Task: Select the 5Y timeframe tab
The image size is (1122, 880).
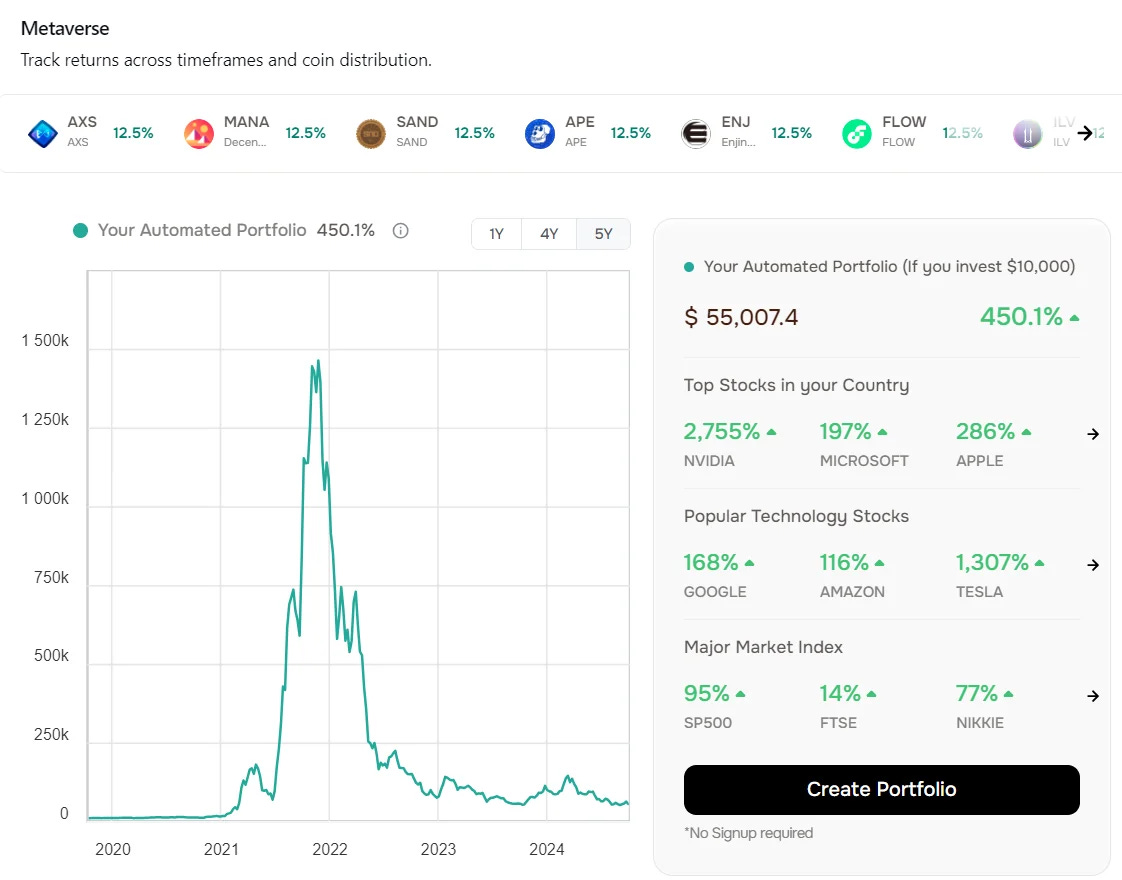Action: 603,234
